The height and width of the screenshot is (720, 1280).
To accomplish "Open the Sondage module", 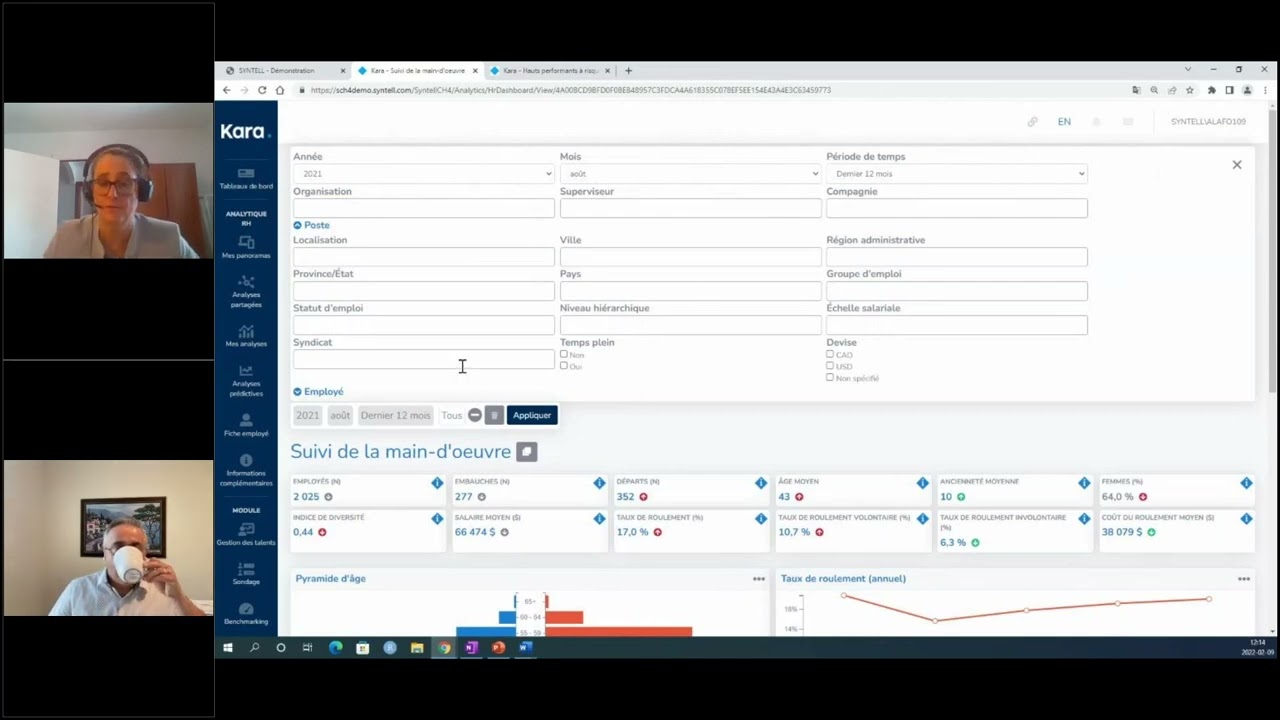I will point(246,573).
